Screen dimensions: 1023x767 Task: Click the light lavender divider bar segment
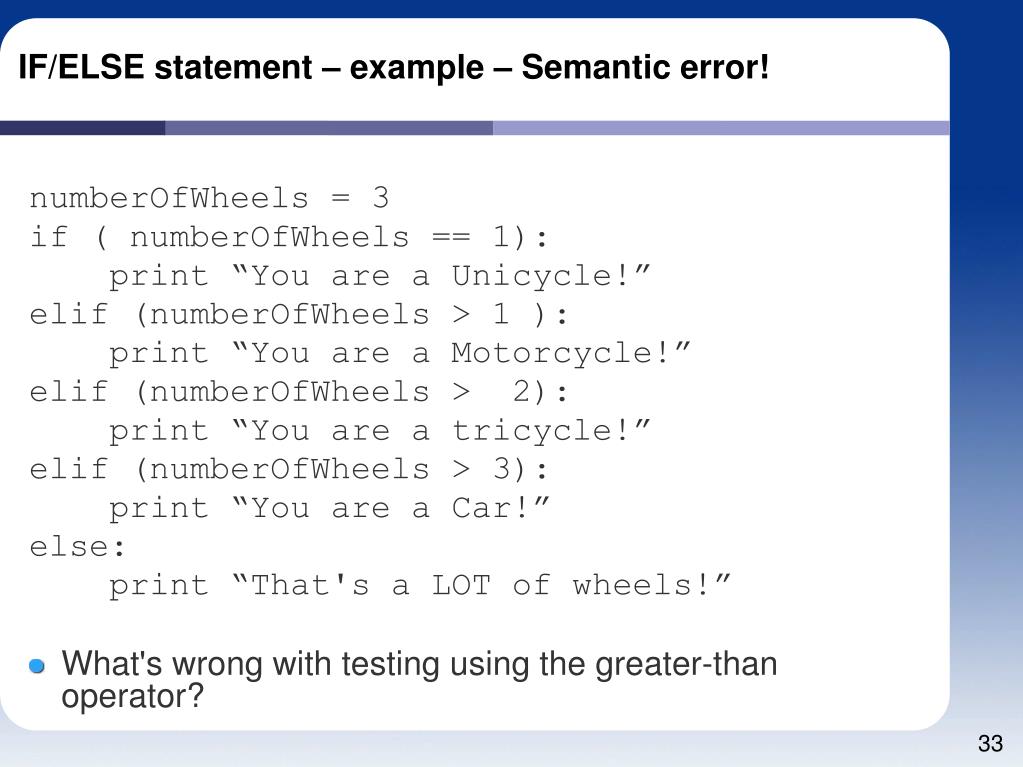pyautogui.click(x=721, y=128)
